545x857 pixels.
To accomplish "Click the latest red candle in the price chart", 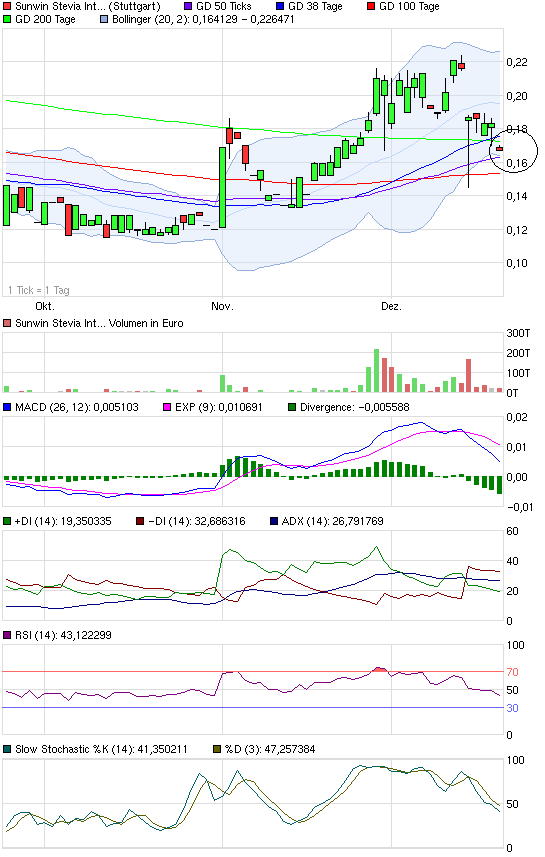I will pos(500,149).
